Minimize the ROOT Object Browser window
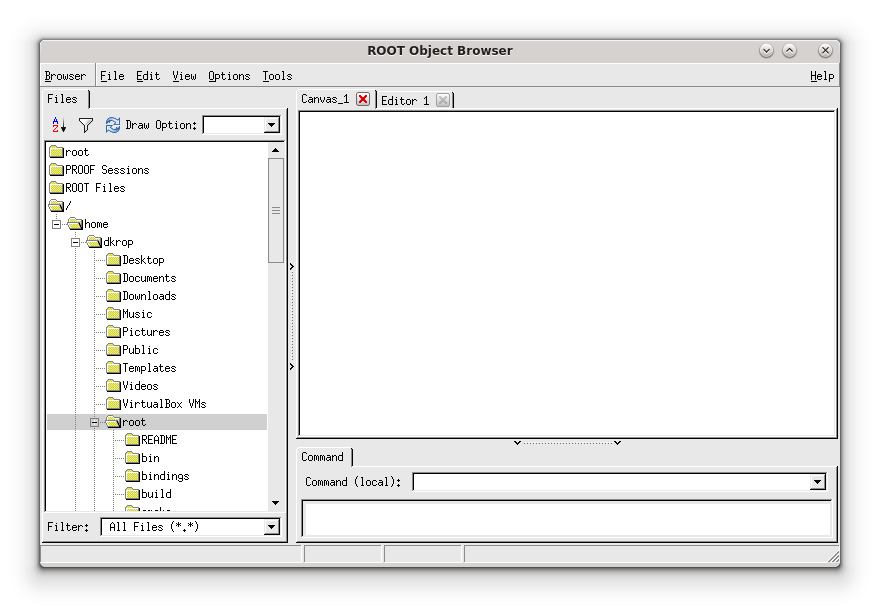The width and height of the screenshot is (880, 607). [766, 50]
